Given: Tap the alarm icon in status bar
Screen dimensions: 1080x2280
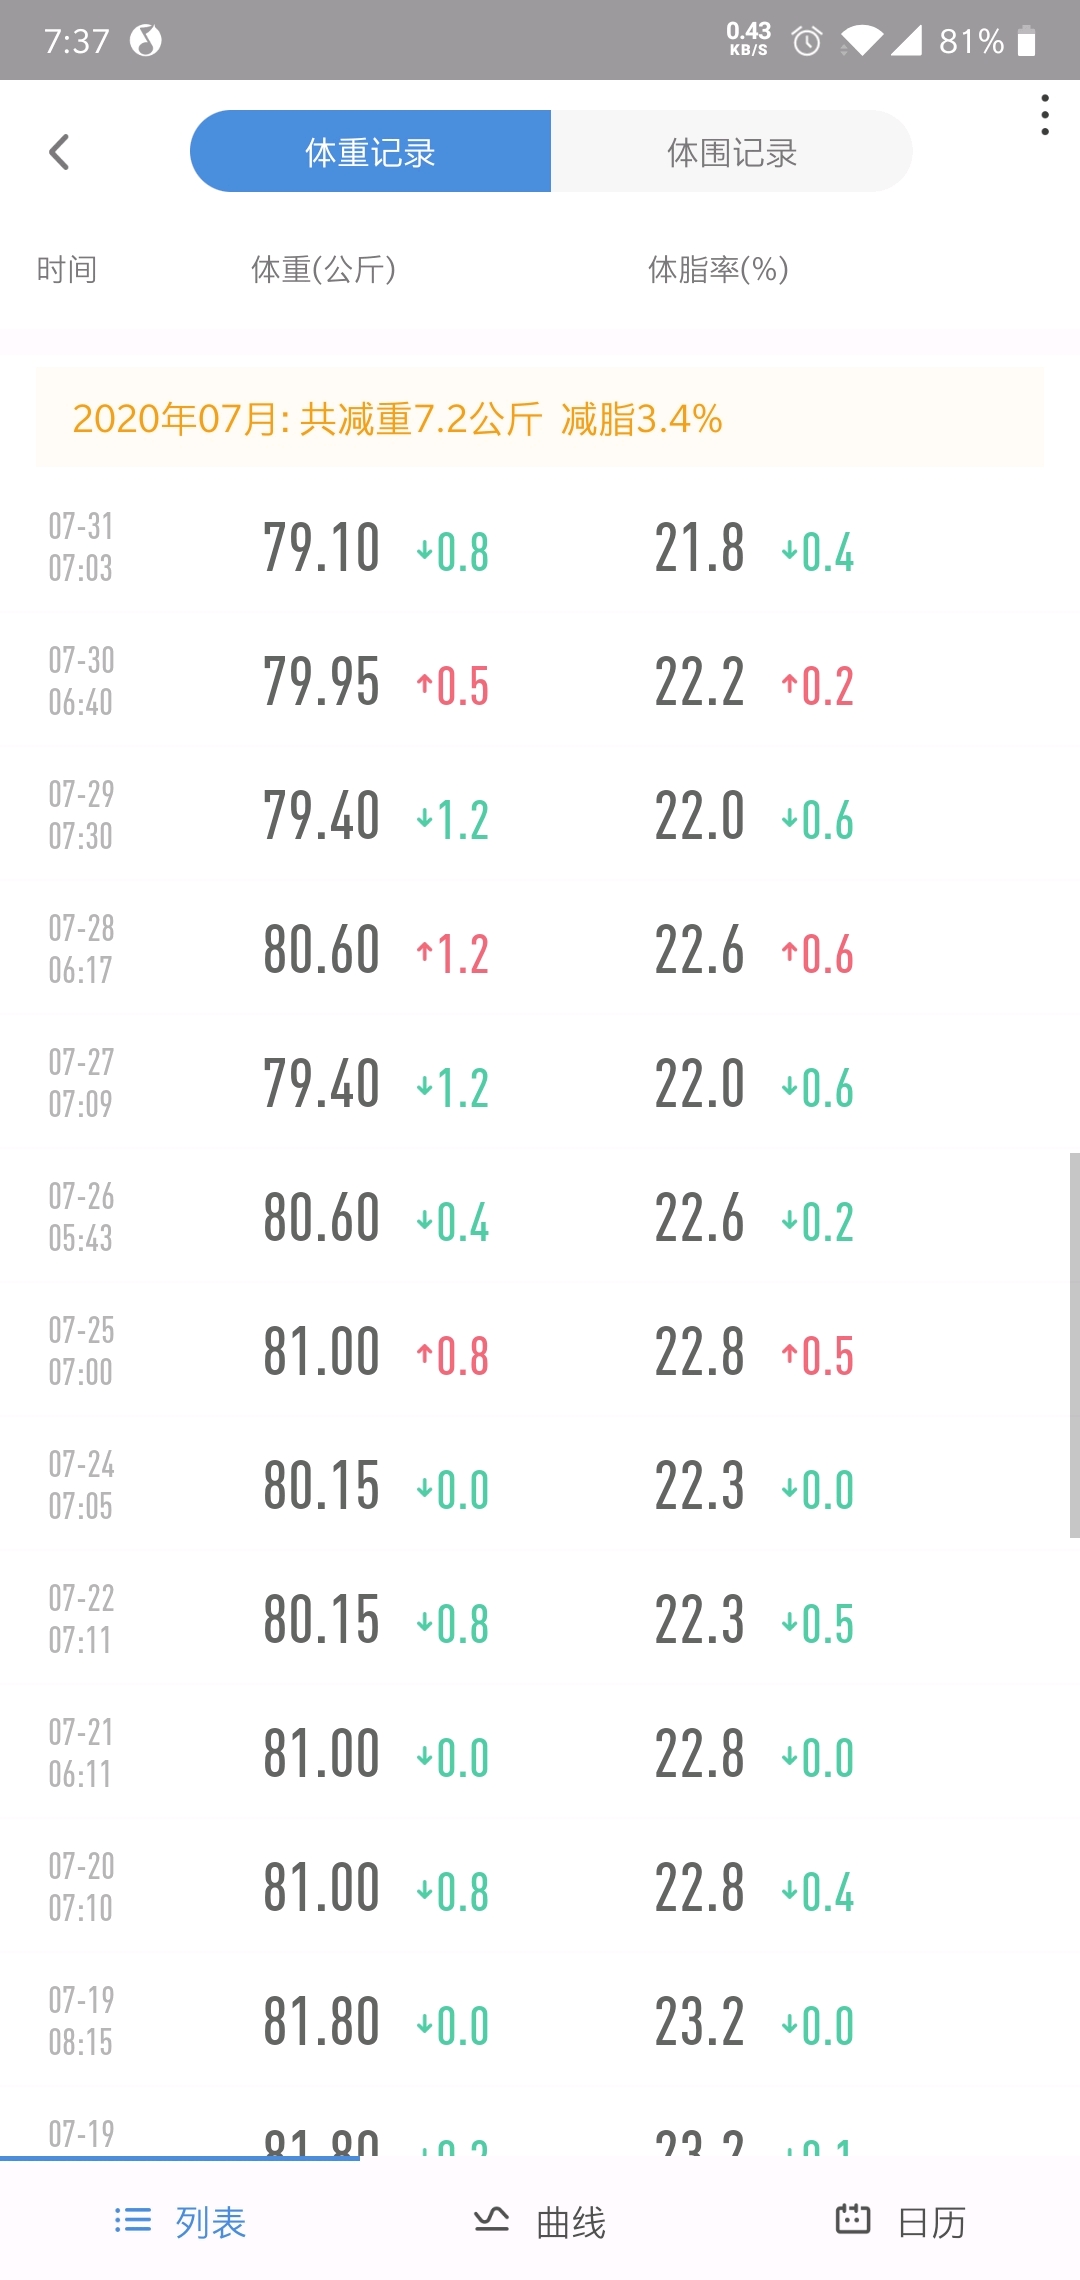Looking at the screenshot, I should pyautogui.click(x=807, y=41).
